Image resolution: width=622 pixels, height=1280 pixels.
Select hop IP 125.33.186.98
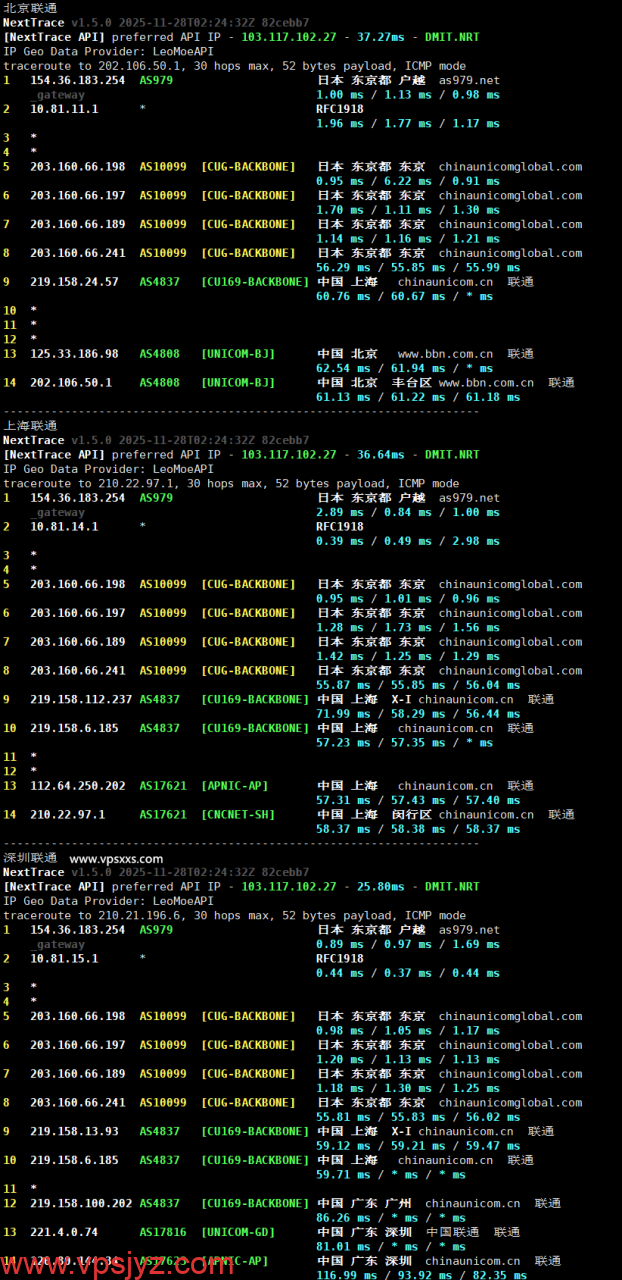point(74,354)
